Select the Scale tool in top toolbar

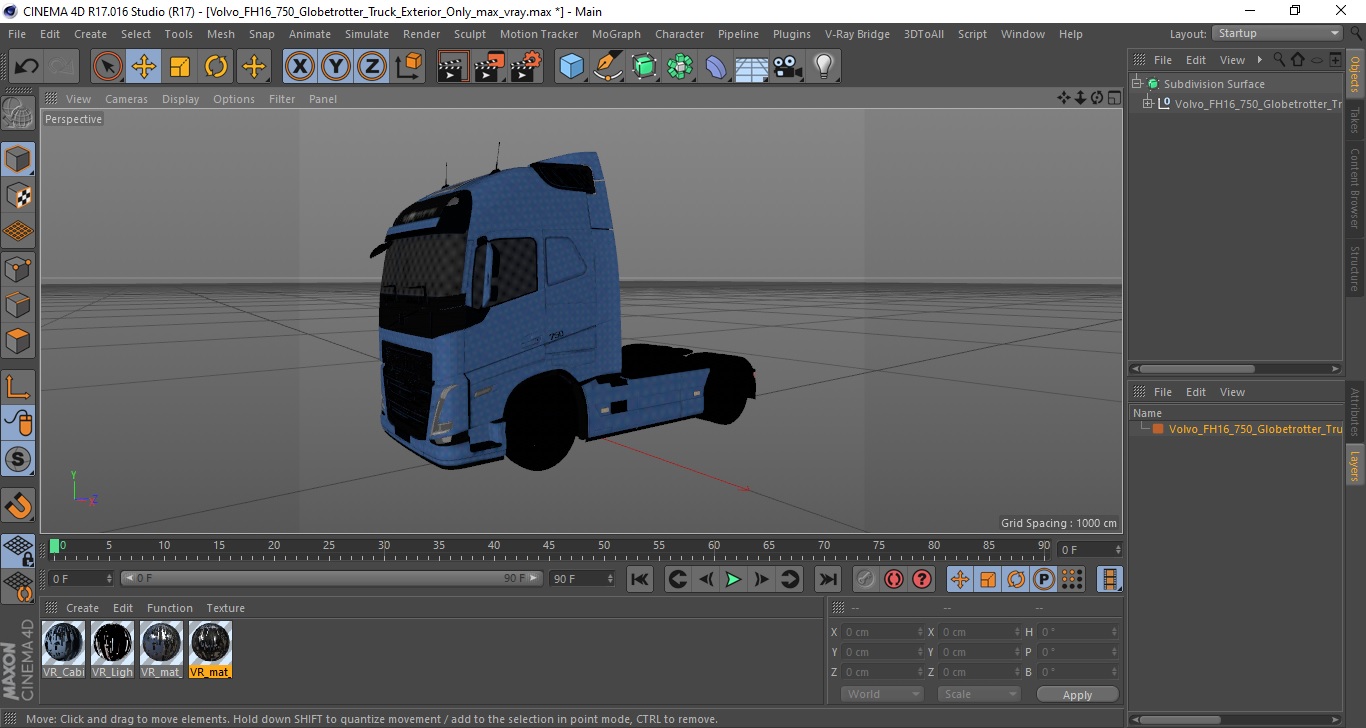coord(180,67)
